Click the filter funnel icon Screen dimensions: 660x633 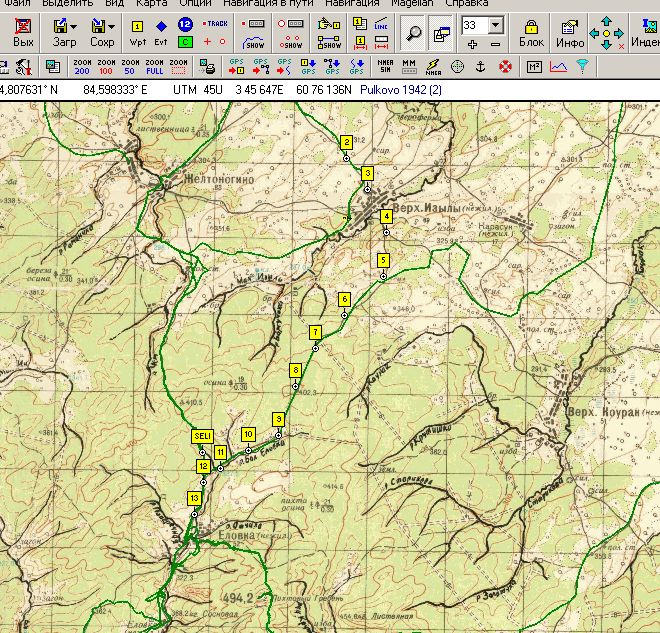tap(581, 67)
